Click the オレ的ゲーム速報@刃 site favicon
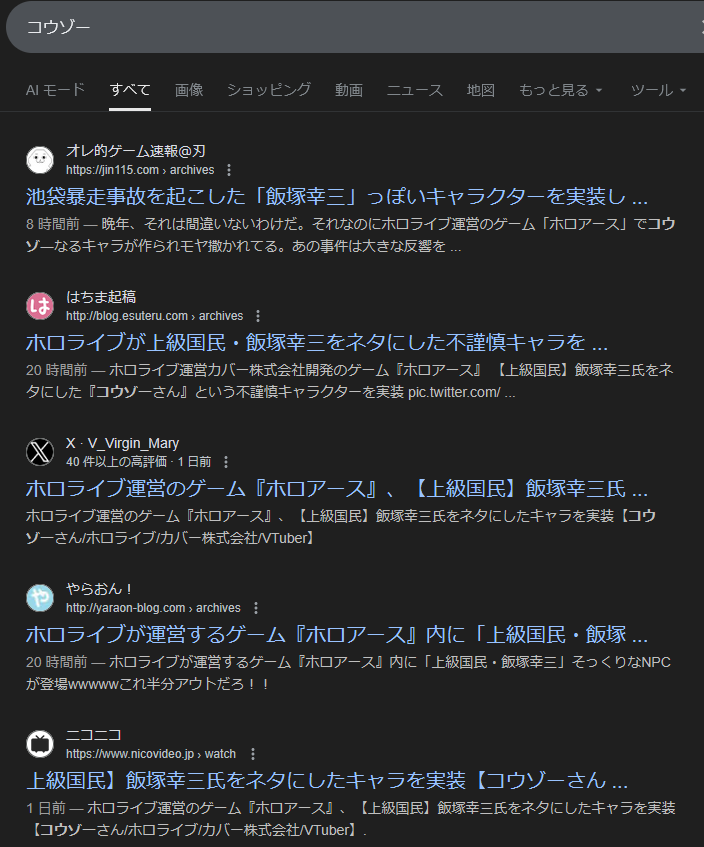The height and width of the screenshot is (847, 704). (x=40, y=160)
